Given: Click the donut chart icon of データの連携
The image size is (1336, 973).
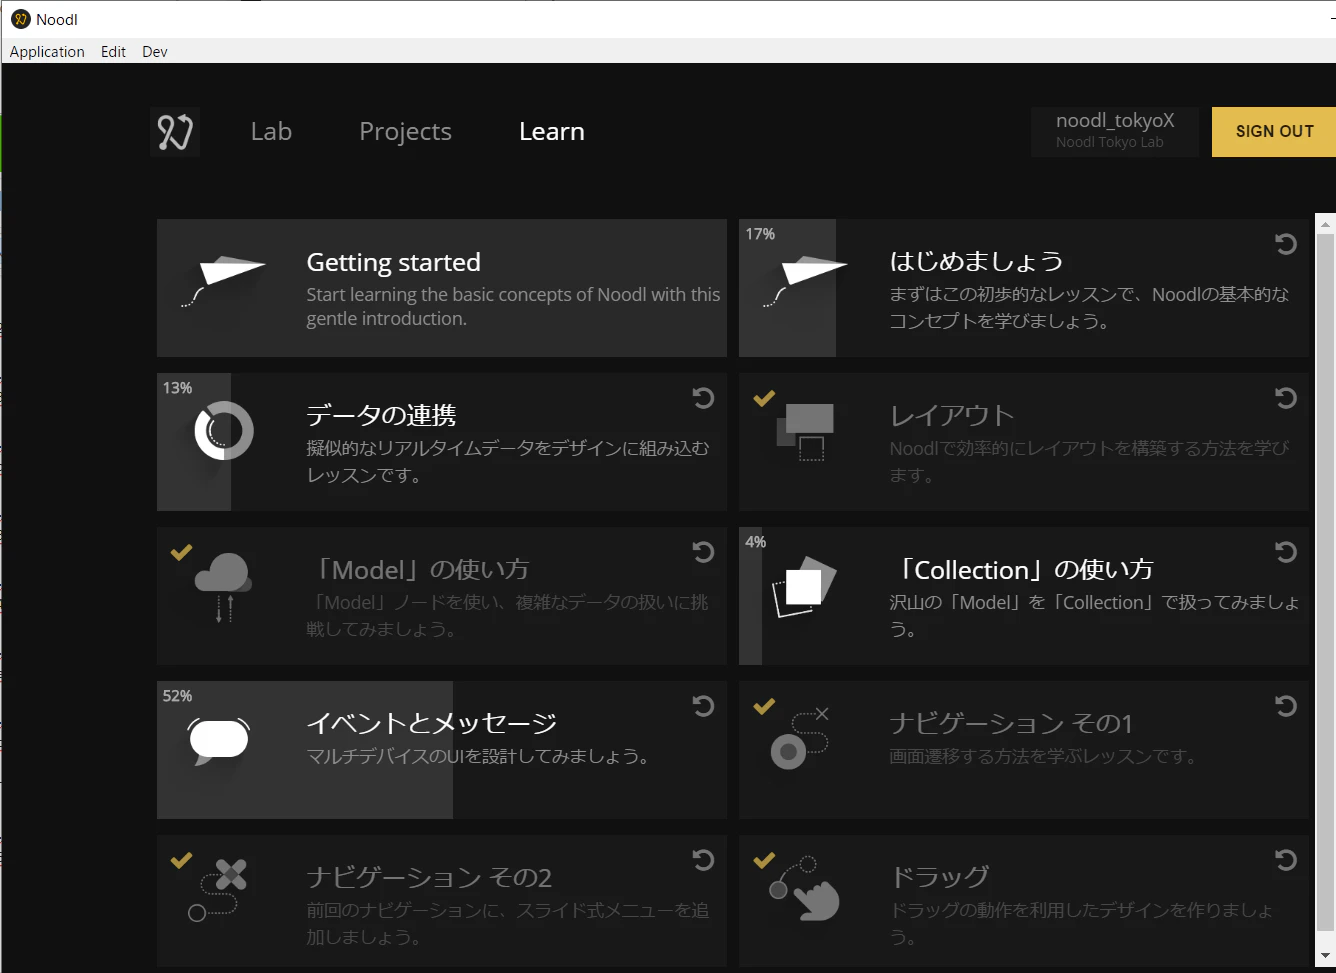Looking at the screenshot, I should tap(224, 431).
